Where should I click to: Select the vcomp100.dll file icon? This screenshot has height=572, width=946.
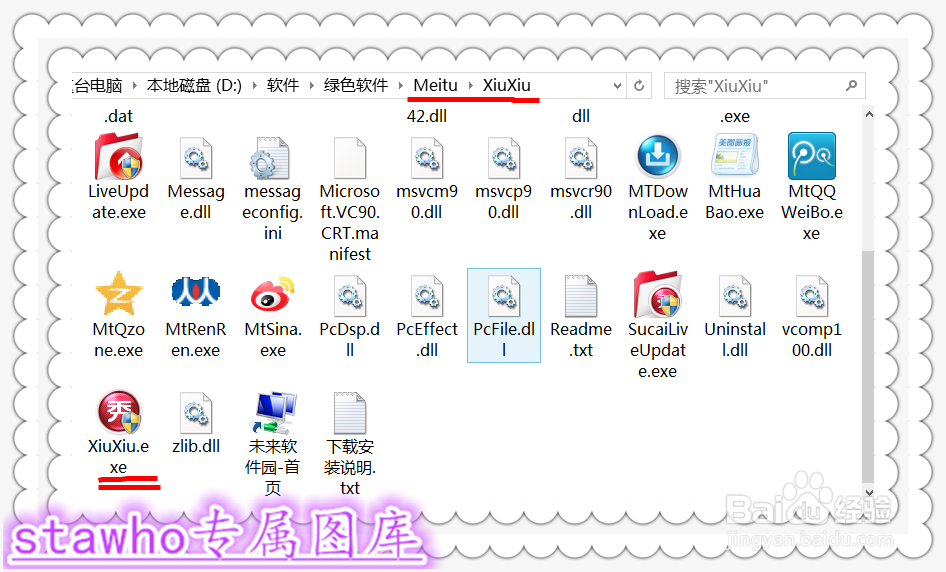(812, 296)
